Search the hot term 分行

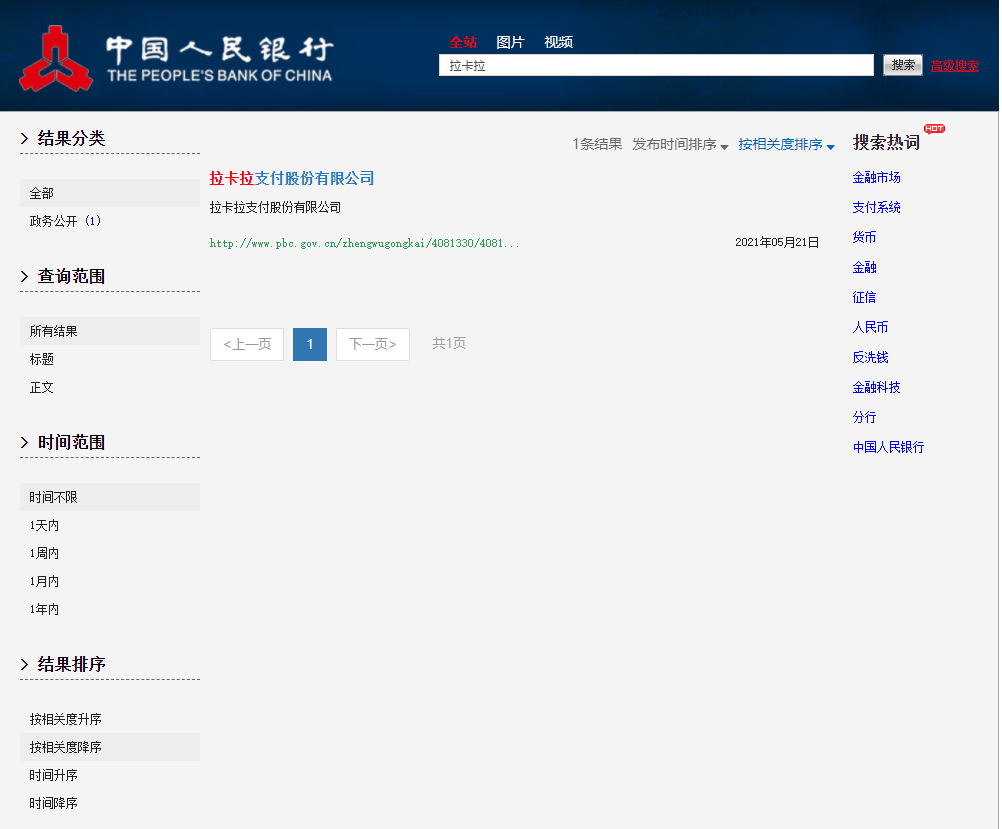pos(864,418)
